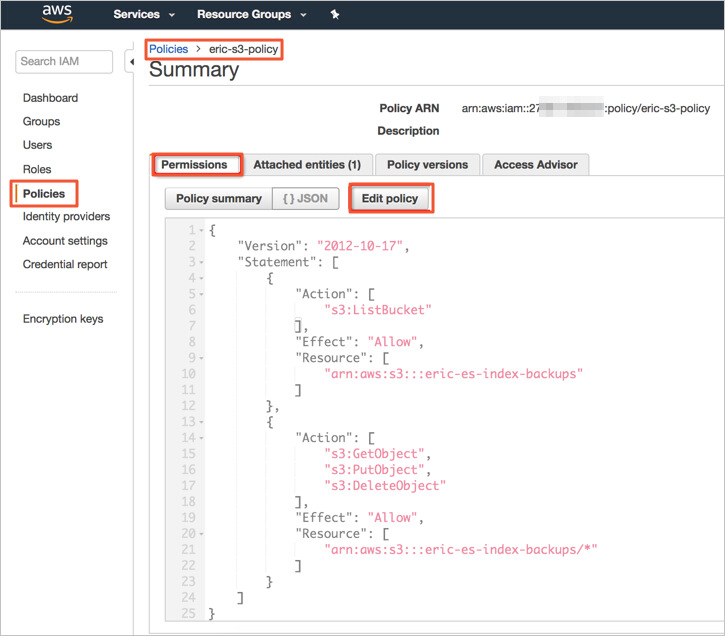Open the Policy versions tab
The width and height of the screenshot is (725, 636).
[427, 164]
